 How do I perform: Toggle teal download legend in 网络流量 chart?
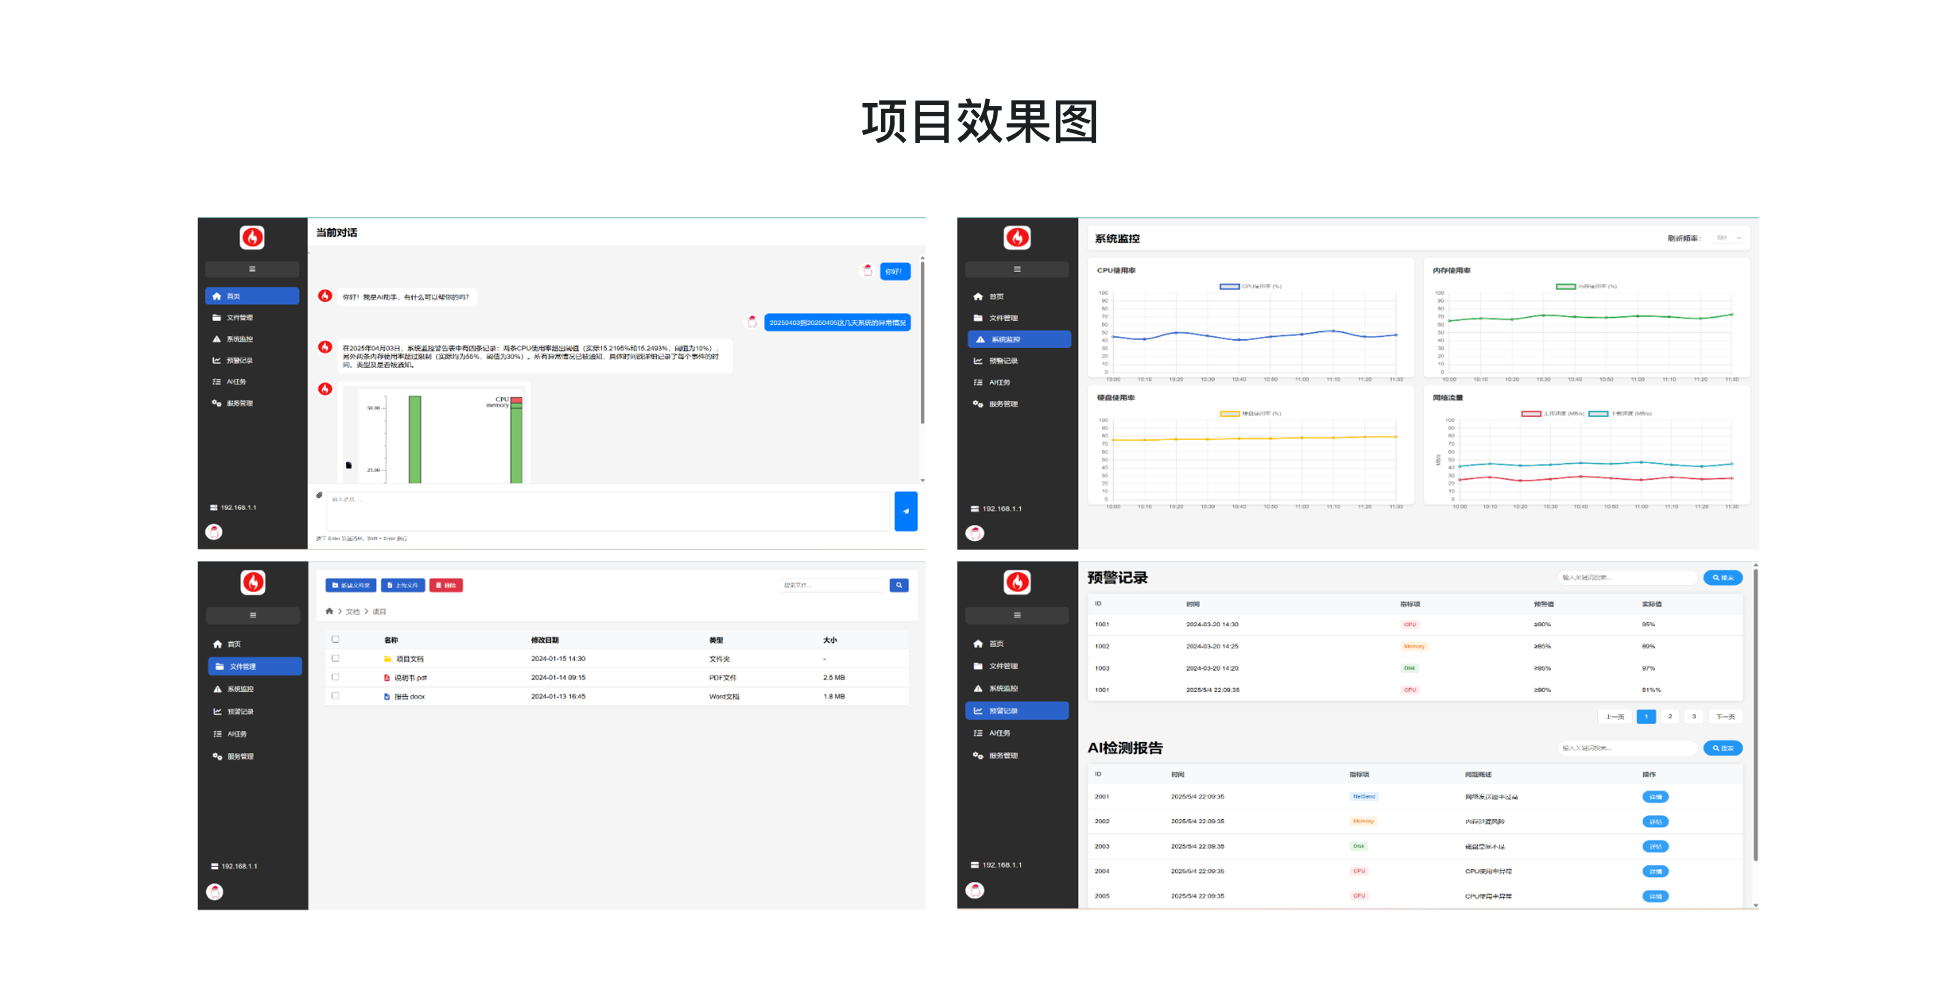(1598, 413)
